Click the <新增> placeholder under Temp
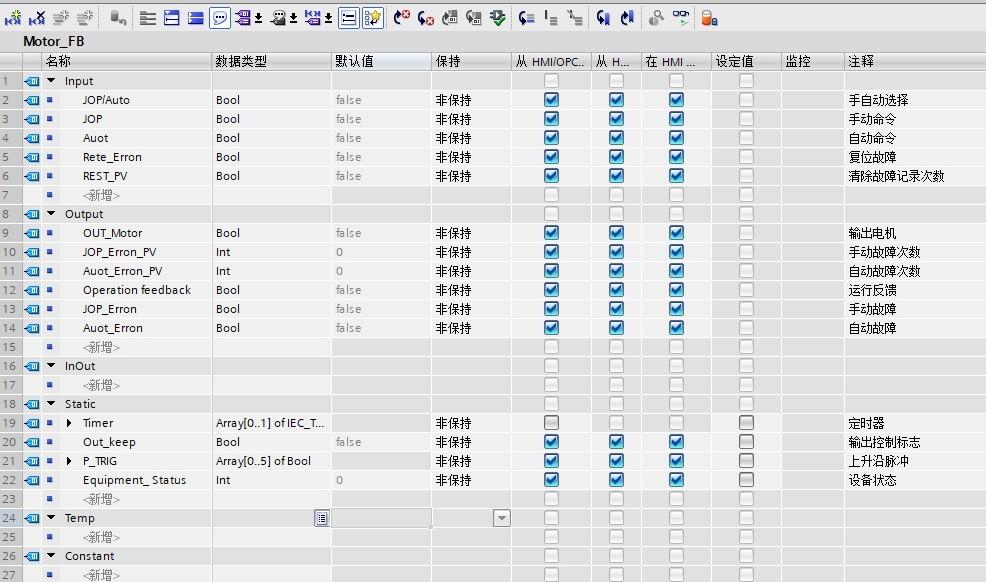 coord(101,537)
